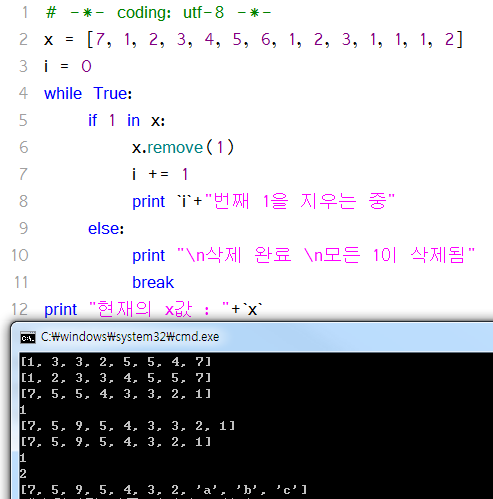
Task: Click the coding utf-8 comment line
Action: point(158,13)
